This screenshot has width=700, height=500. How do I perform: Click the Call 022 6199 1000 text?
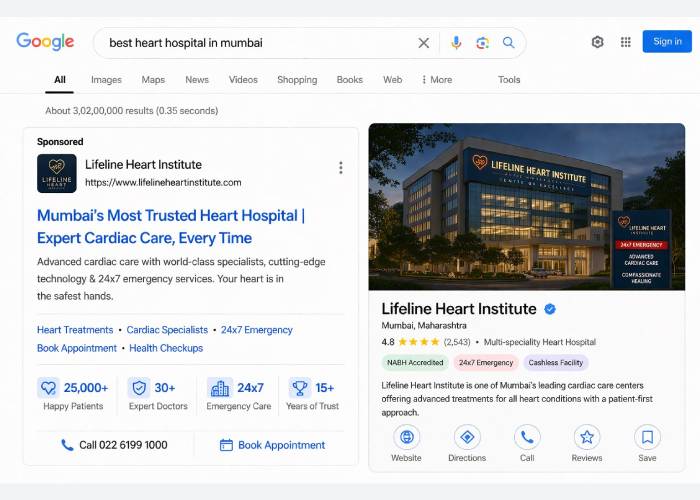[123, 445]
